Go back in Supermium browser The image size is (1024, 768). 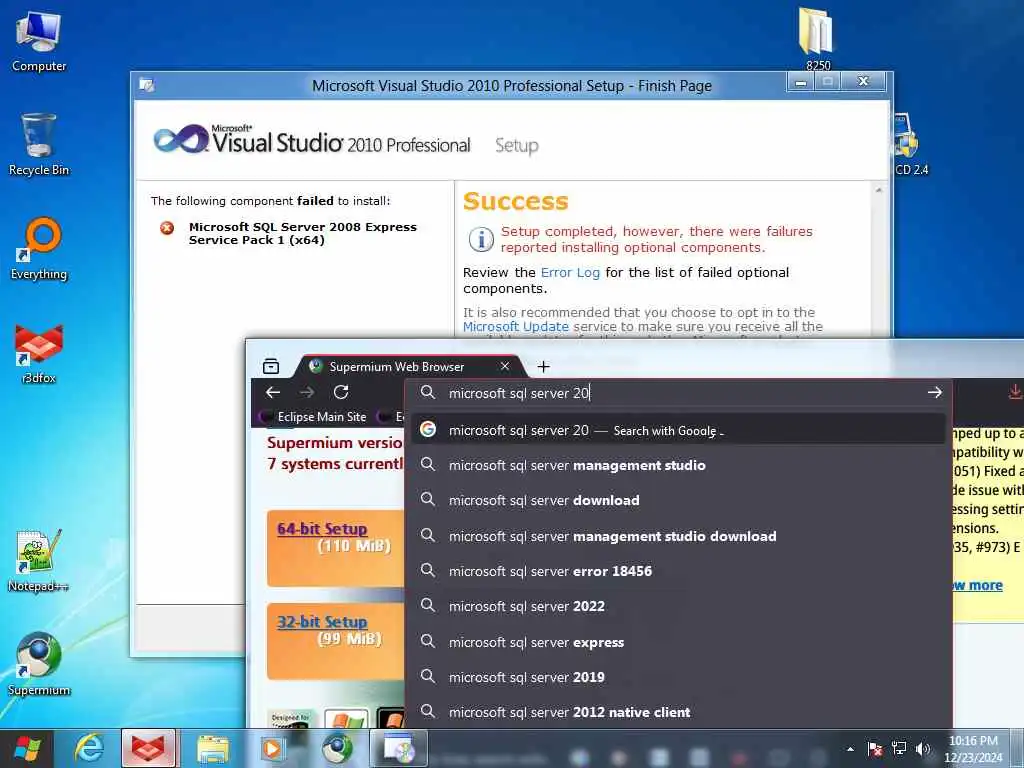tap(273, 392)
